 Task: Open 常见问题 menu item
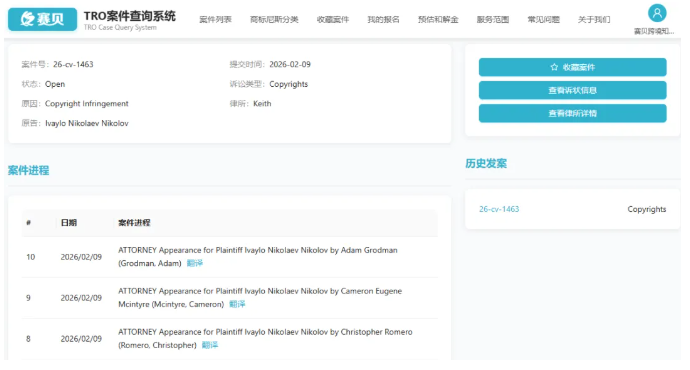(x=543, y=19)
